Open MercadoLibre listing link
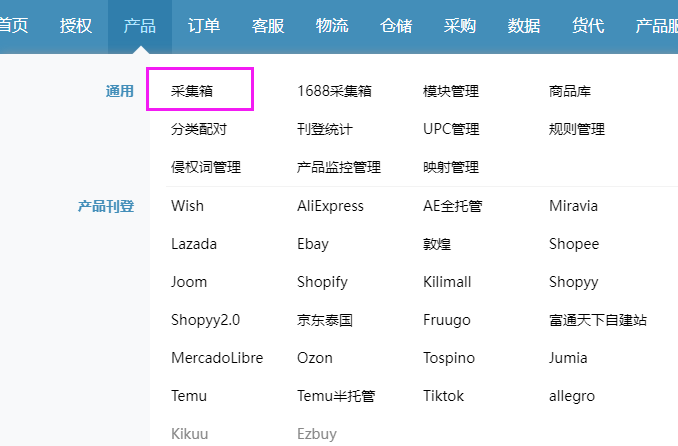The width and height of the screenshot is (678, 446). [217, 358]
